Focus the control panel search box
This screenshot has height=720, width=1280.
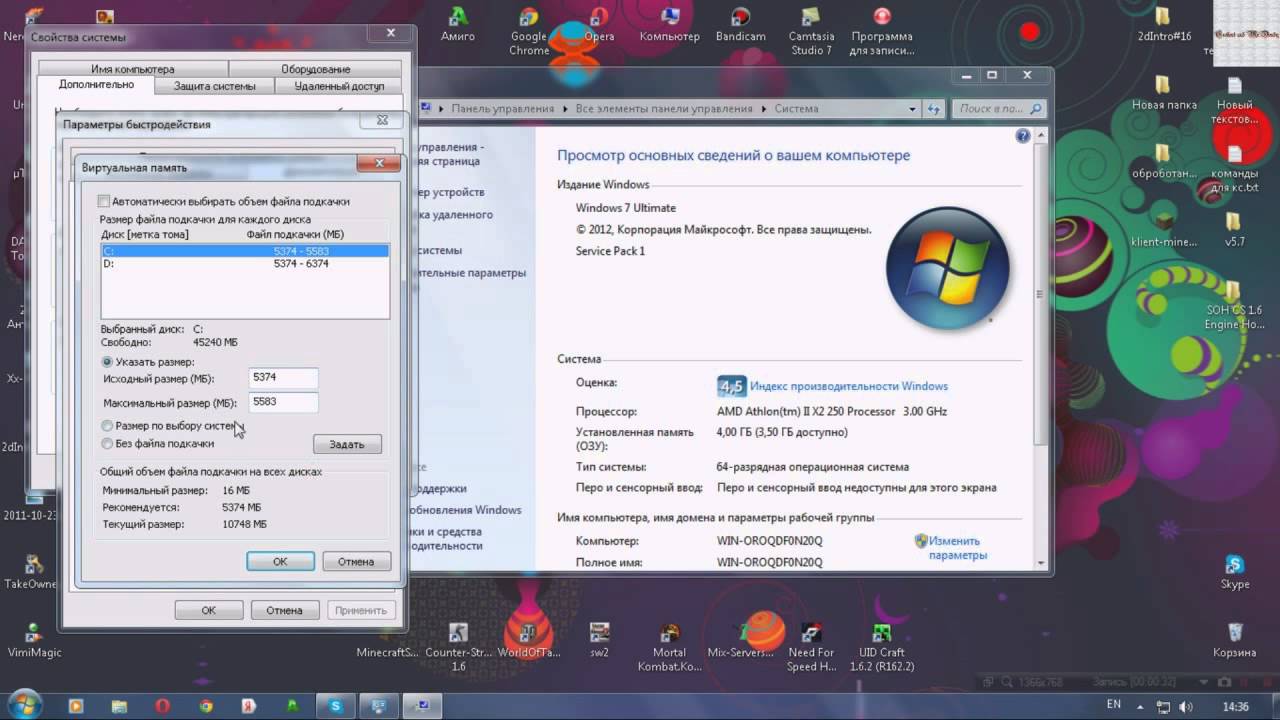1000,109
